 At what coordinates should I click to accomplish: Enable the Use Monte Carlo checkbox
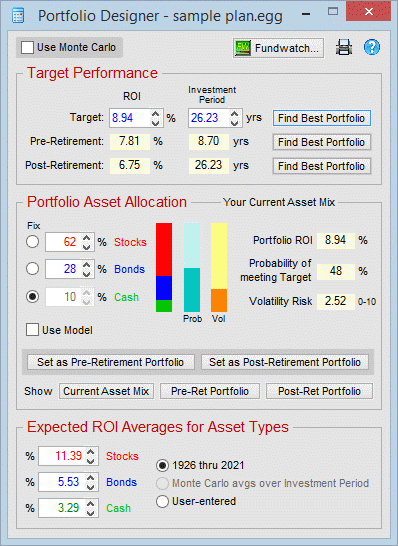pos(28,48)
